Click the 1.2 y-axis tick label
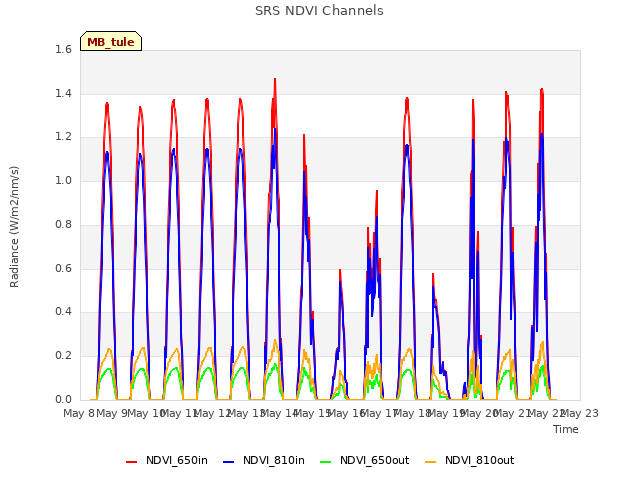The image size is (640, 480). tap(63, 137)
